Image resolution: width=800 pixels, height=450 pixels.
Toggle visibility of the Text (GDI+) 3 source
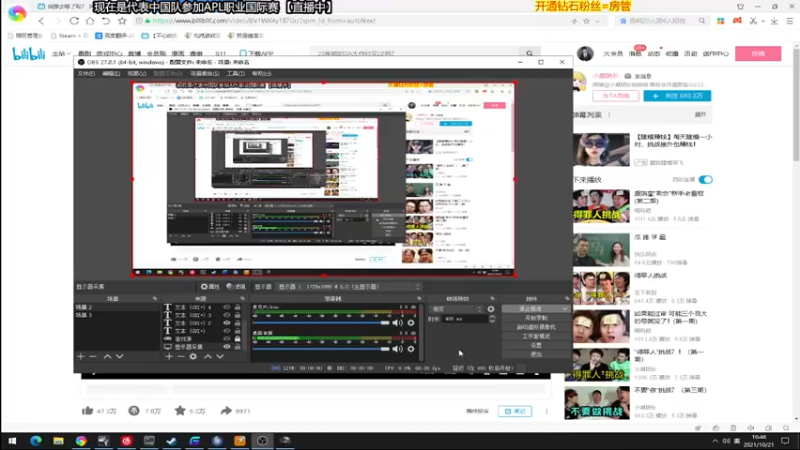tap(227, 315)
